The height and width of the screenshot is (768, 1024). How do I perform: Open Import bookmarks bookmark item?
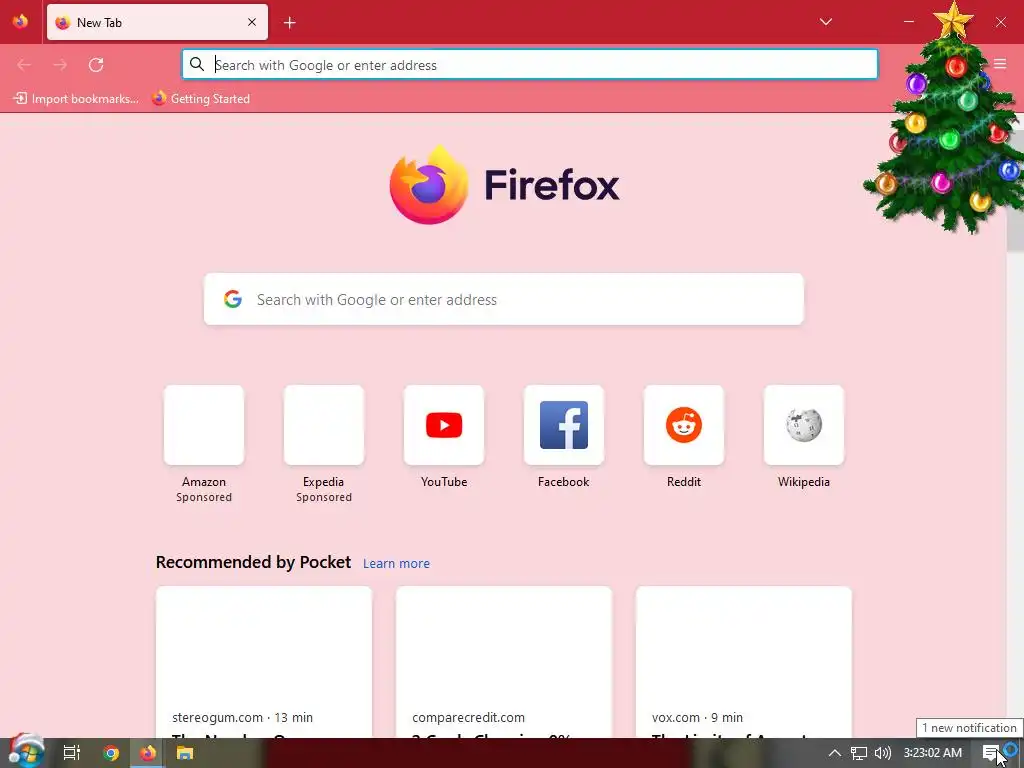pos(76,99)
